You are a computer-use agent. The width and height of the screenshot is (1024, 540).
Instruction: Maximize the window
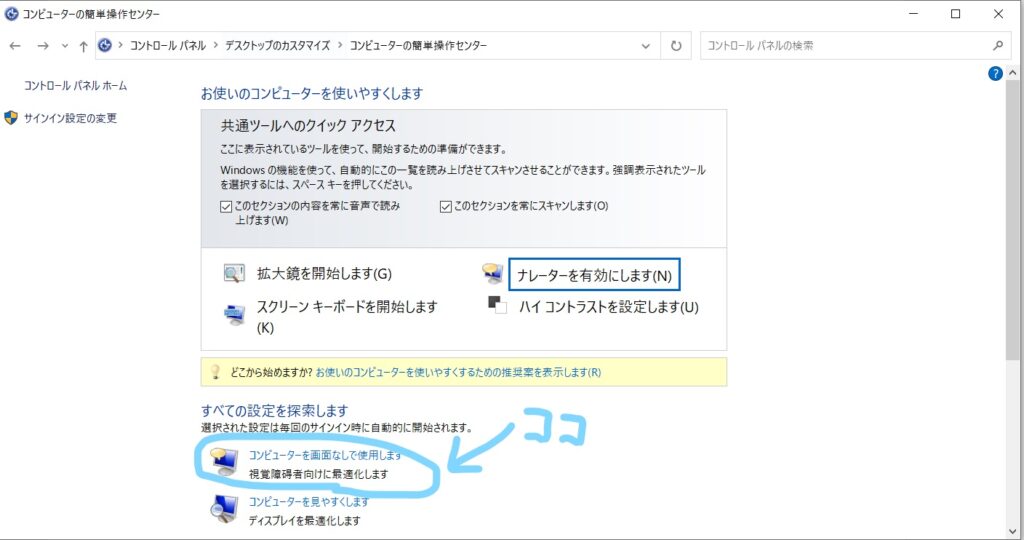[x=955, y=14]
